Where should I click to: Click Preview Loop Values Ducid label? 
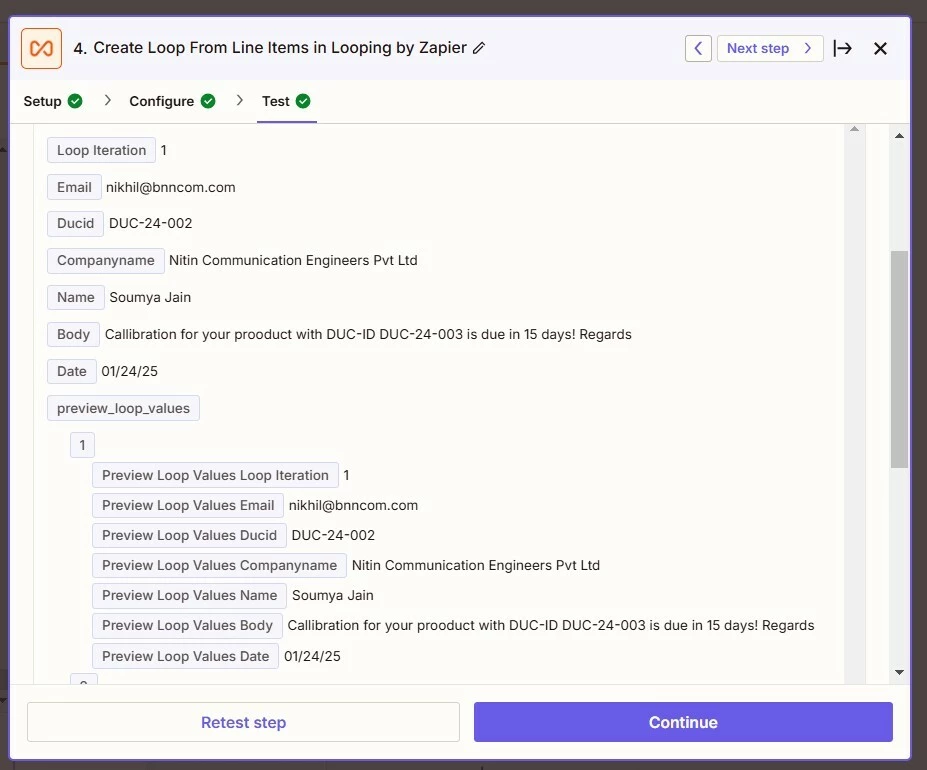tap(189, 535)
